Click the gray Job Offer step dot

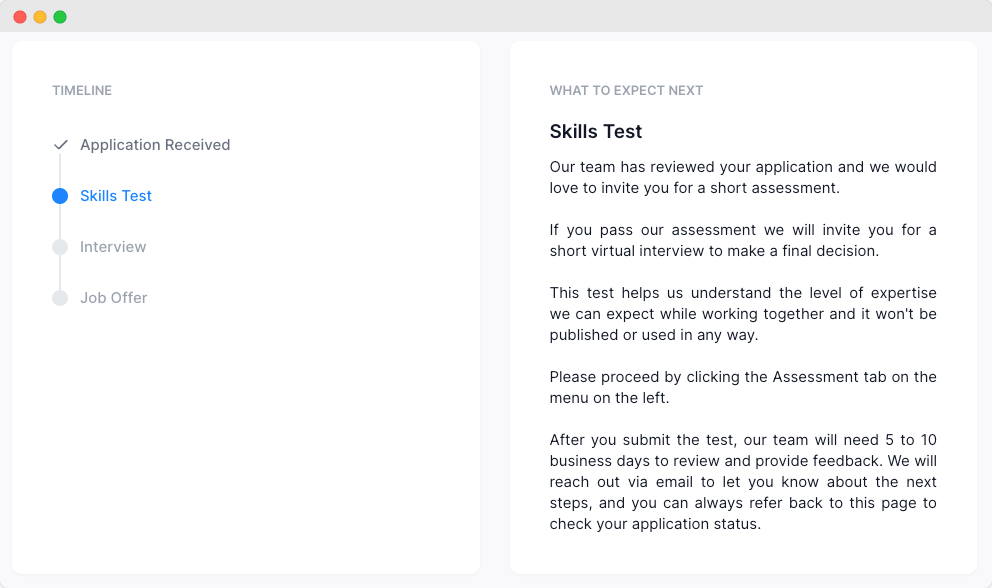point(60,298)
